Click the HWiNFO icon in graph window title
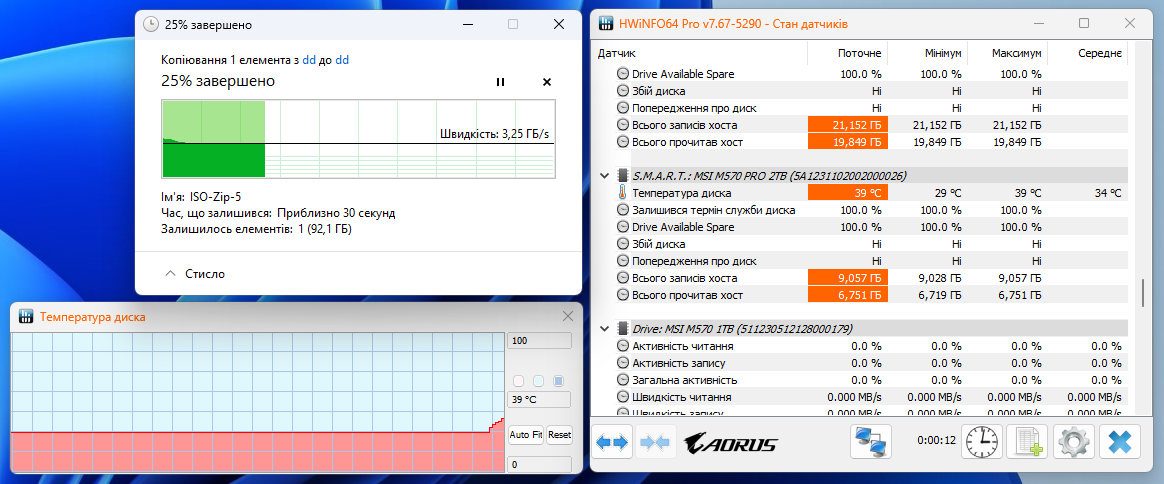 [x=25, y=316]
